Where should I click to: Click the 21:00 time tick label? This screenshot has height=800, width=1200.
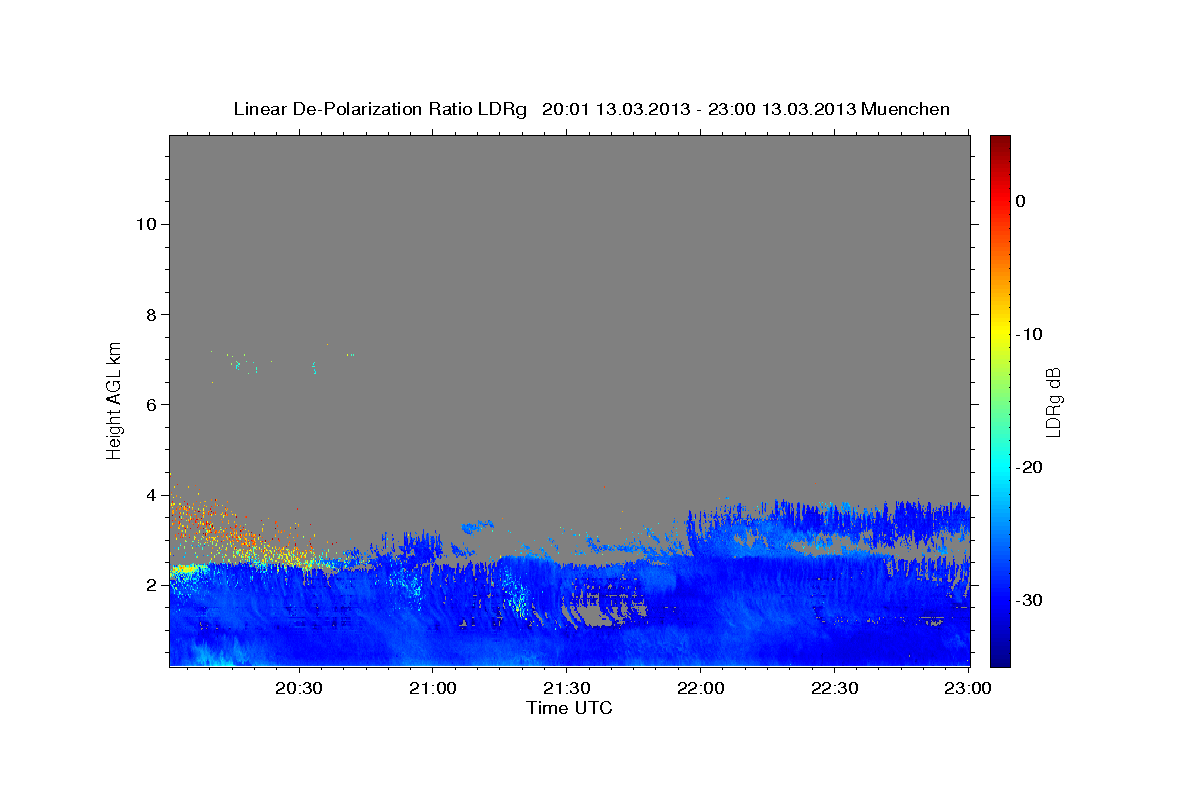[x=433, y=689]
